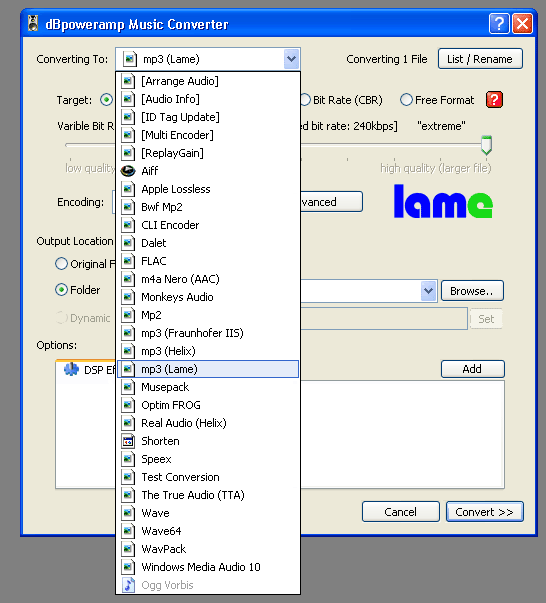Click the Convert >> button
The width and height of the screenshot is (546, 603).
(x=484, y=512)
